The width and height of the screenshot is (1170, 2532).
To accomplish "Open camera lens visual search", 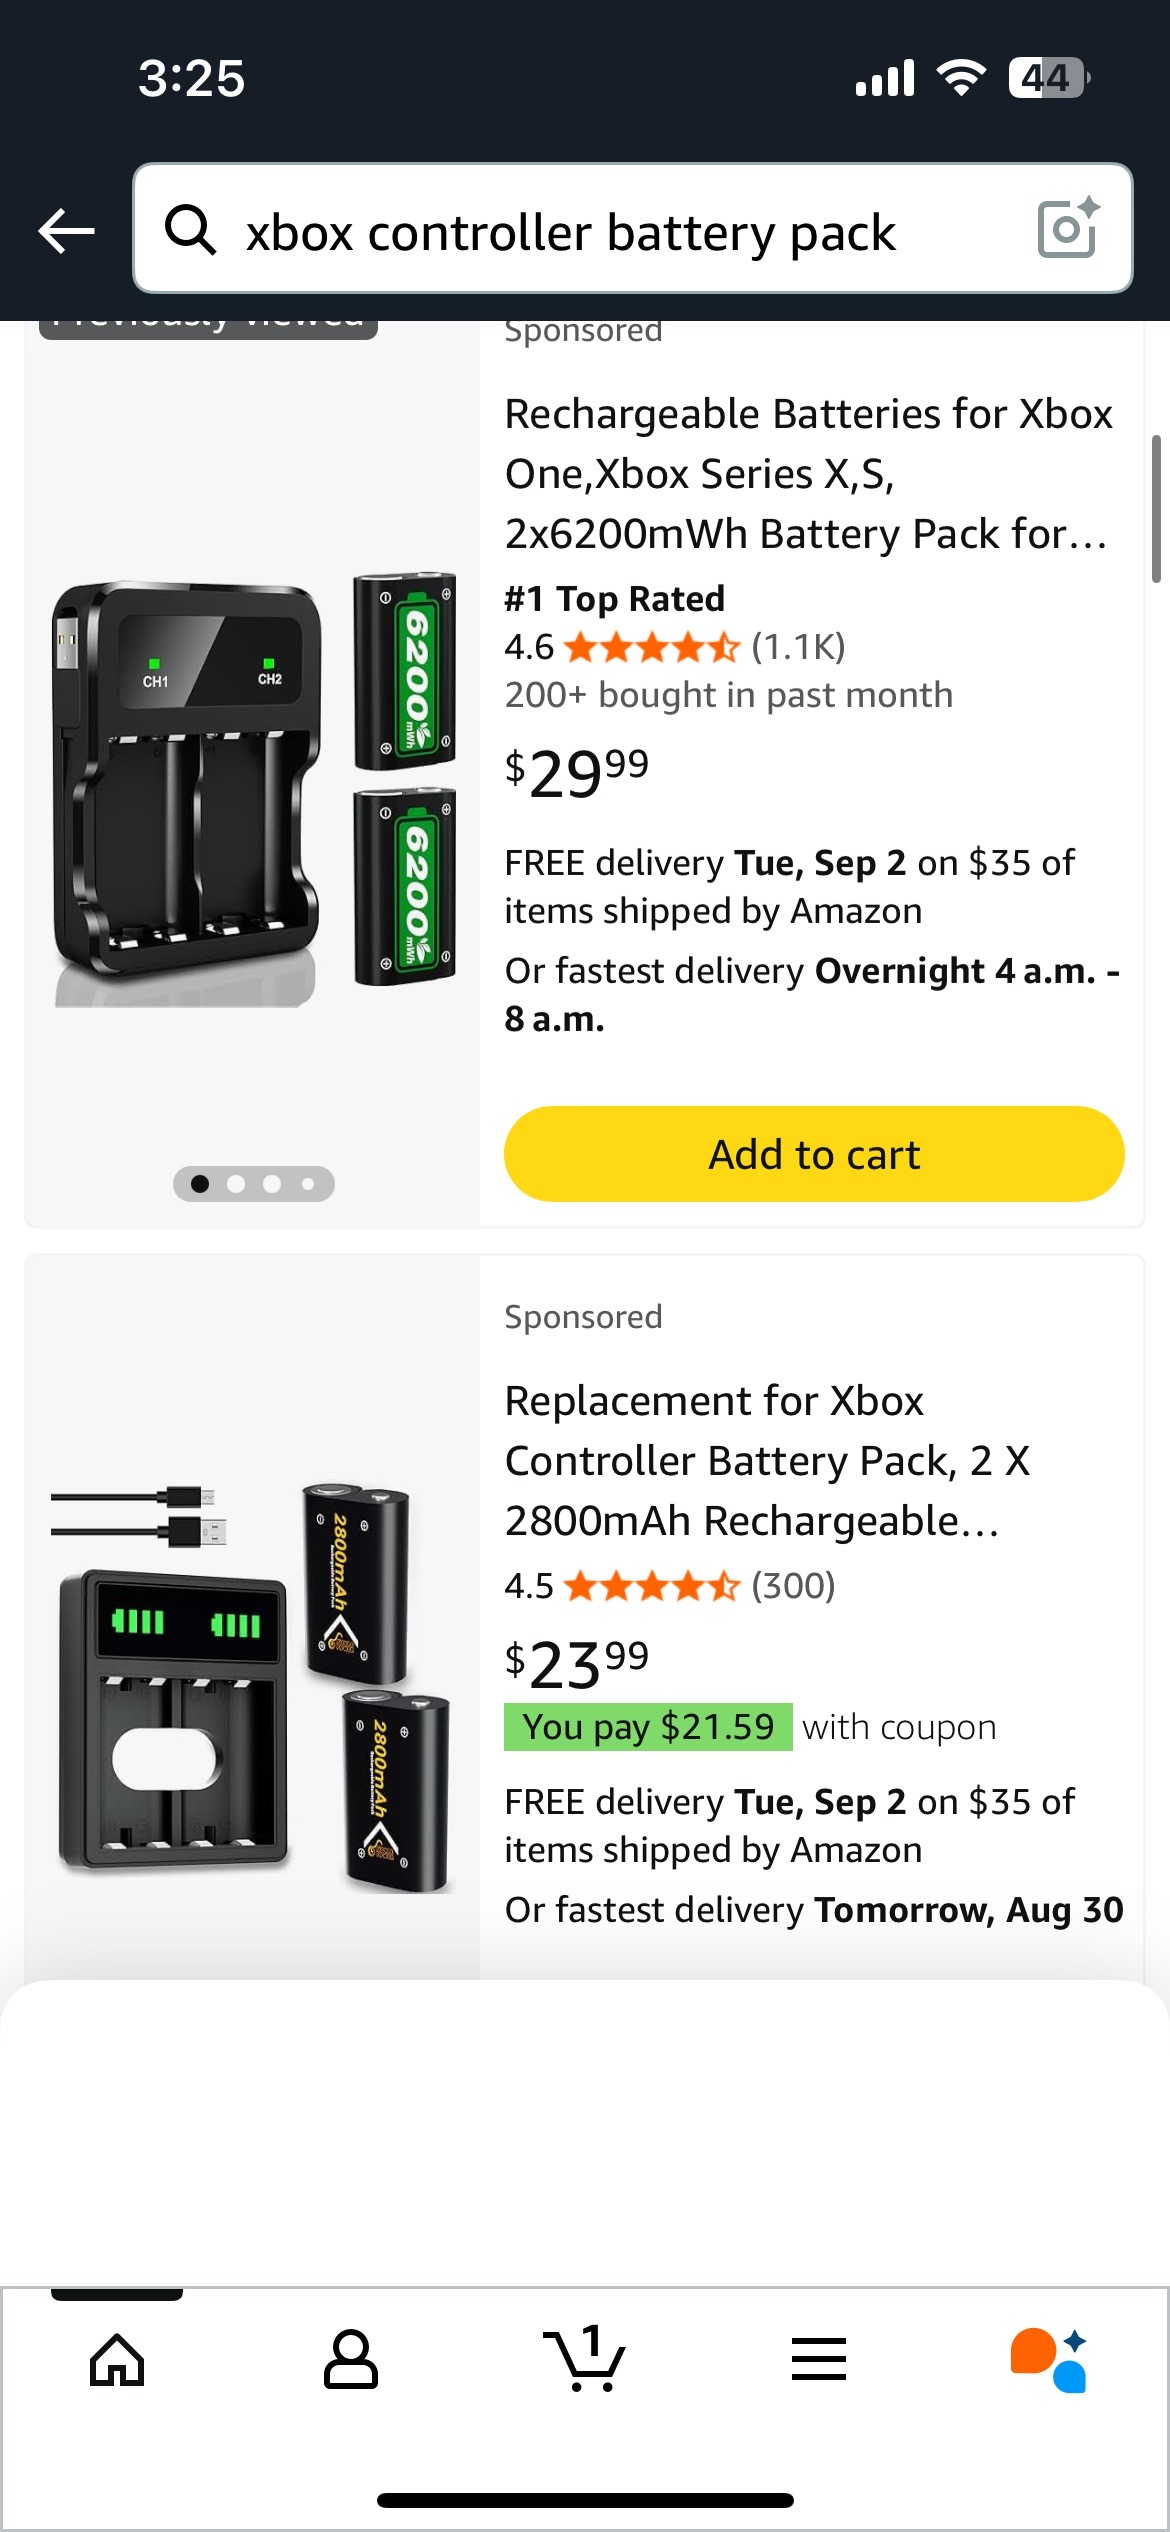I will [x=1068, y=229].
